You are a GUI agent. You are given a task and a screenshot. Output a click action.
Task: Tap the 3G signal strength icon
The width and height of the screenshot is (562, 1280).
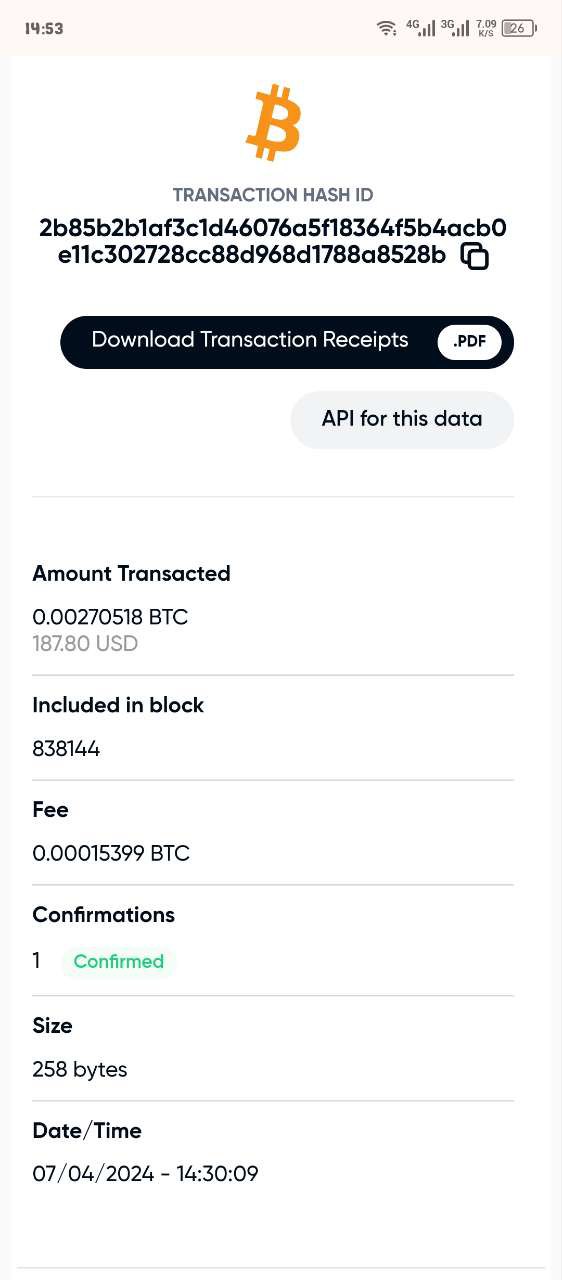[455, 27]
